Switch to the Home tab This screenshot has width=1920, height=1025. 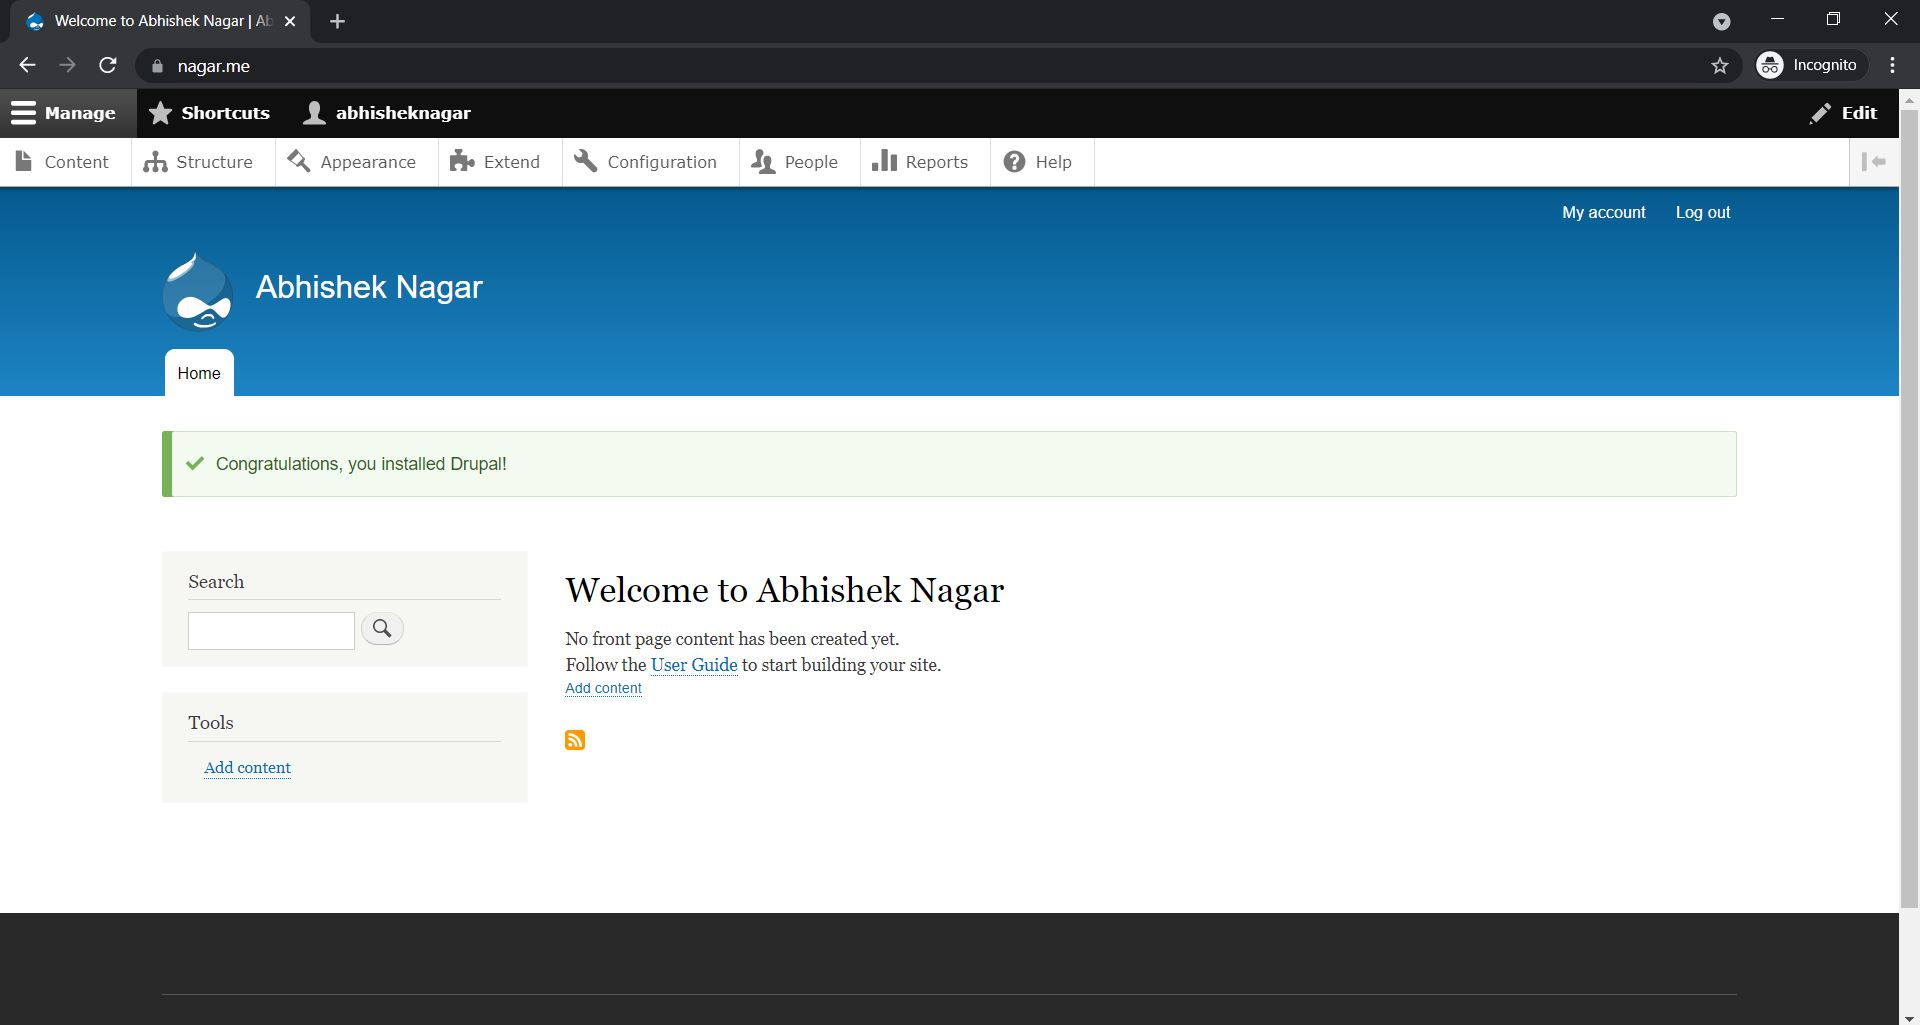click(x=198, y=373)
